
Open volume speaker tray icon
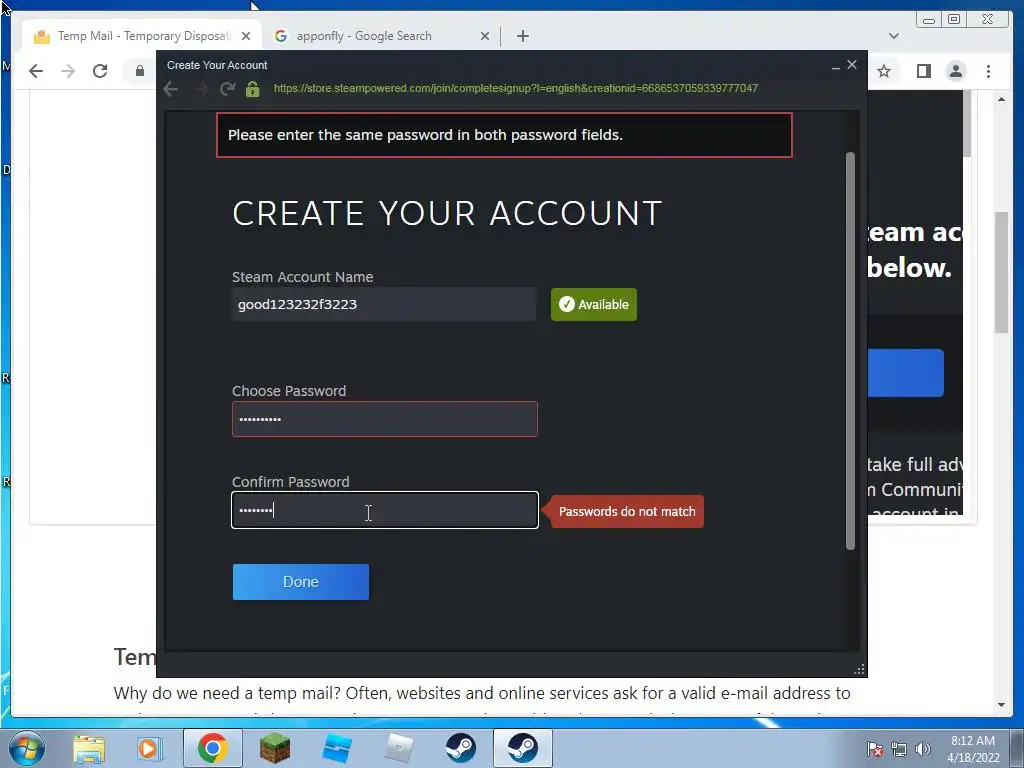click(923, 749)
